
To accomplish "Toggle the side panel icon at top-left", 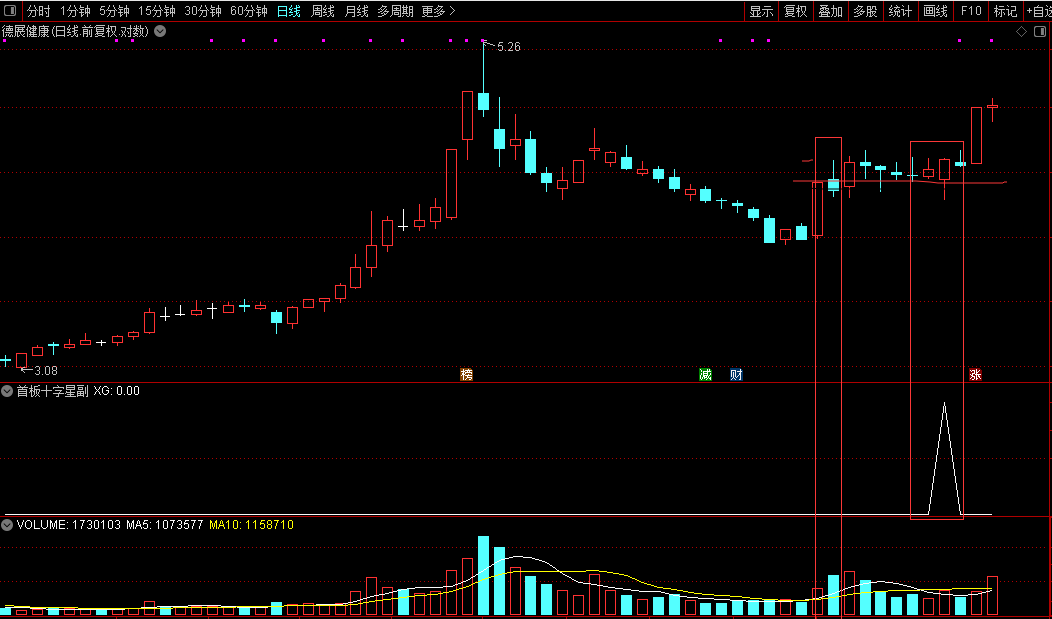I will click(9, 11).
